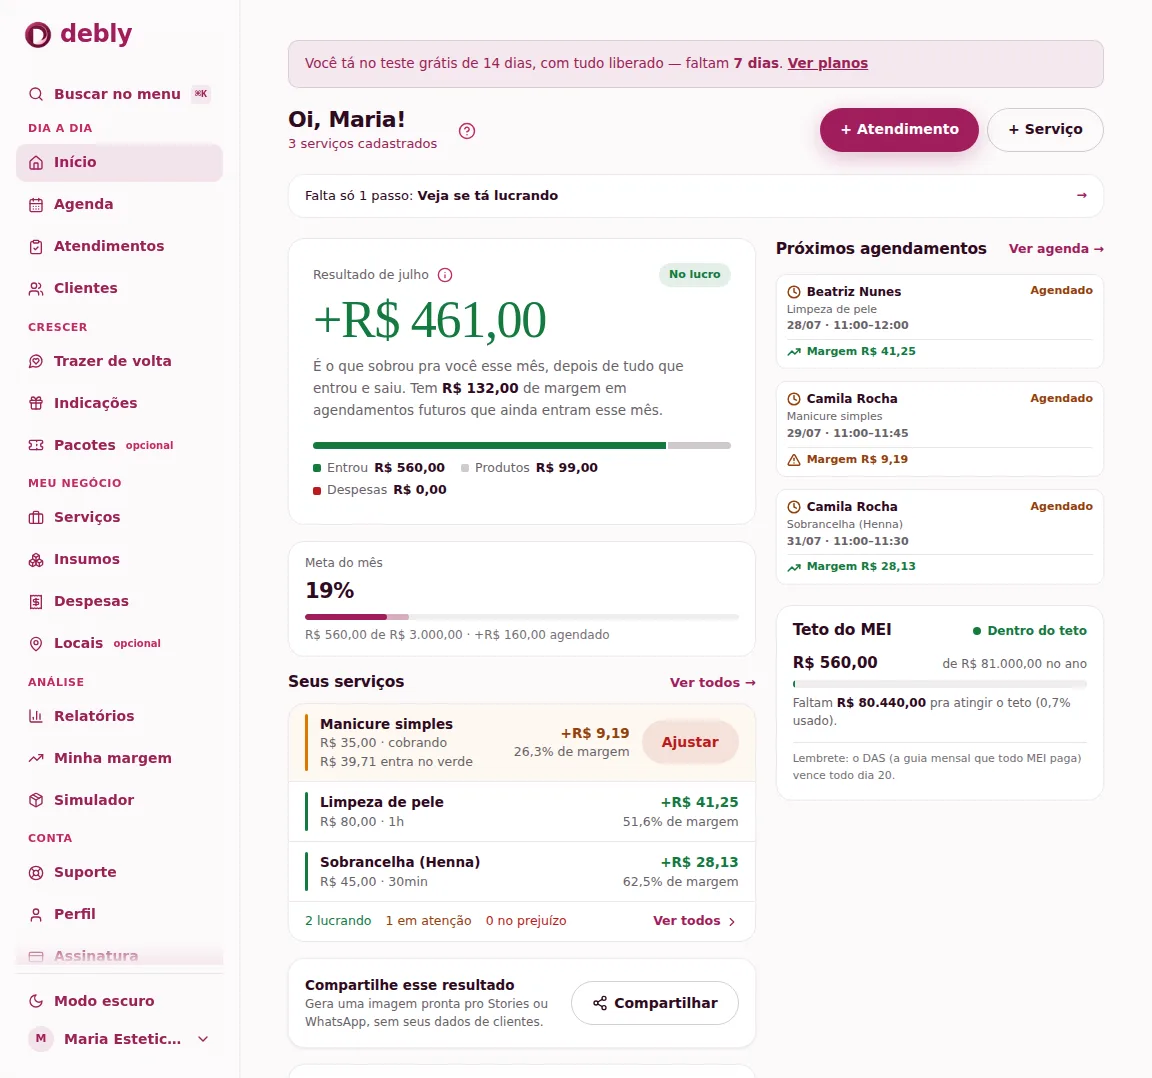Image resolution: width=1152 pixels, height=1078 pixels.
Task: Click the + Serviço button
Action: pos(1045,130)
